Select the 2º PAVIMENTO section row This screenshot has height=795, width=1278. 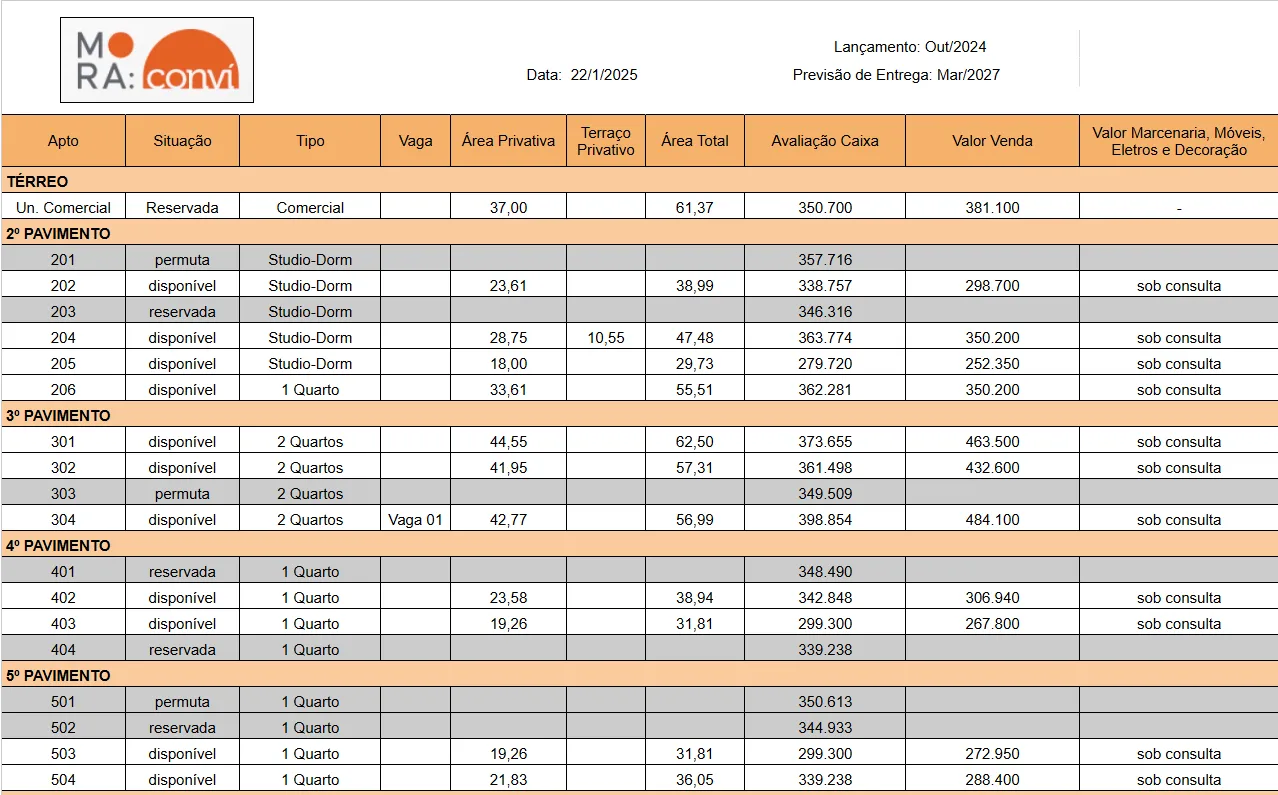(639, 233)
